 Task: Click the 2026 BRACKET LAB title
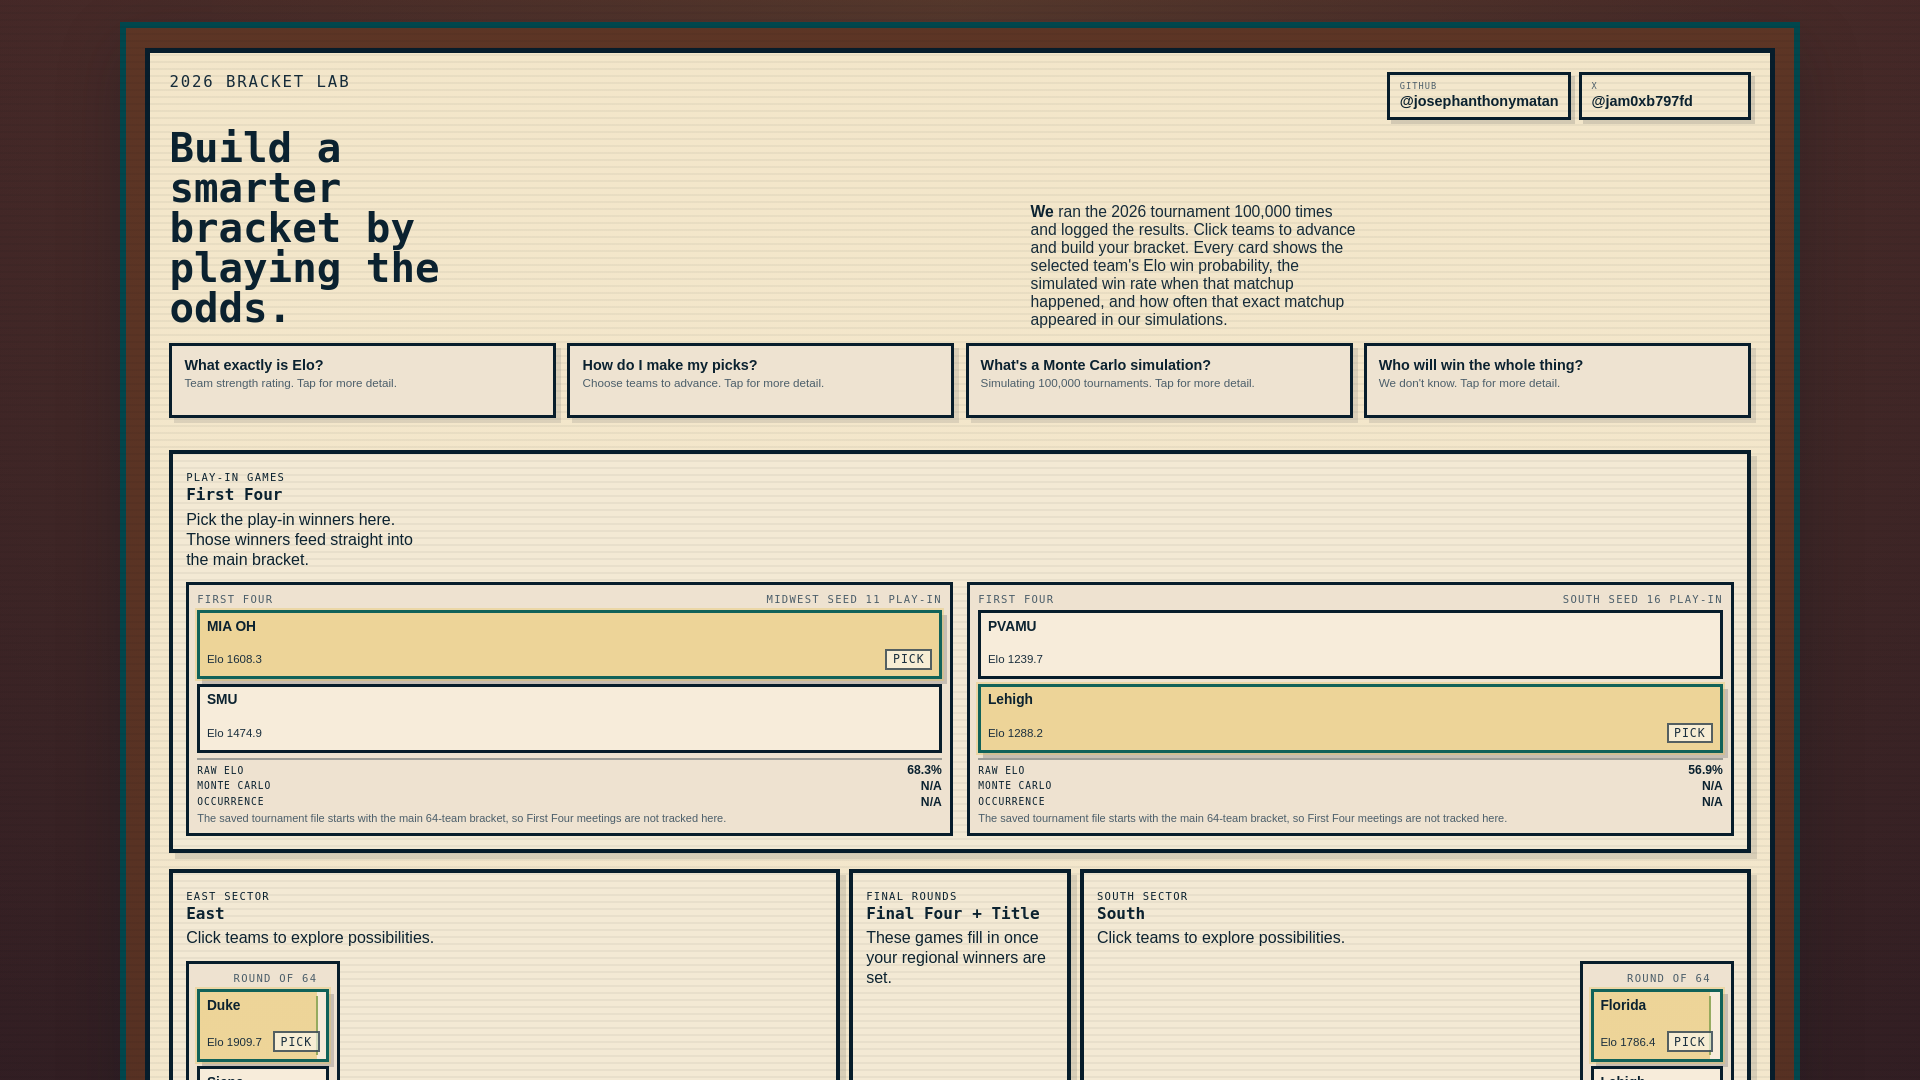[x=259, y=82]
